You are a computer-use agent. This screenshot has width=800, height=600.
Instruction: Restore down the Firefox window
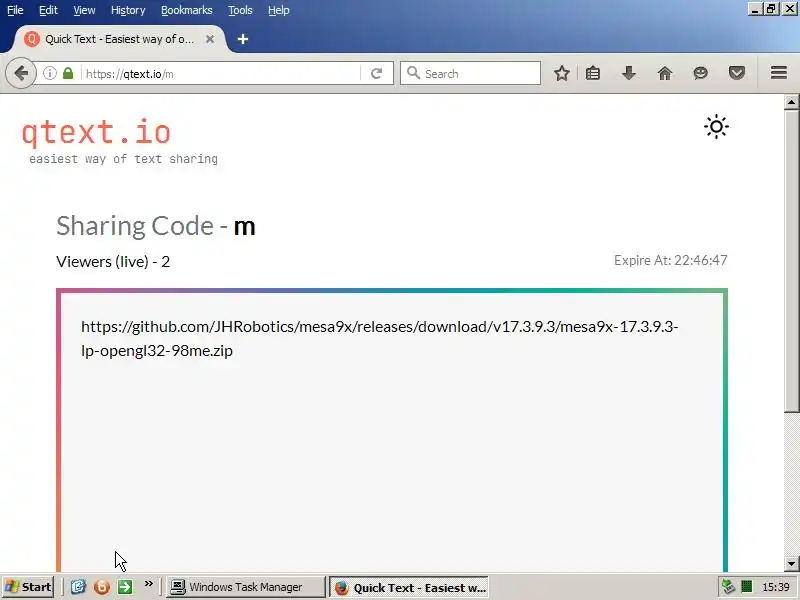coord(771,9)
